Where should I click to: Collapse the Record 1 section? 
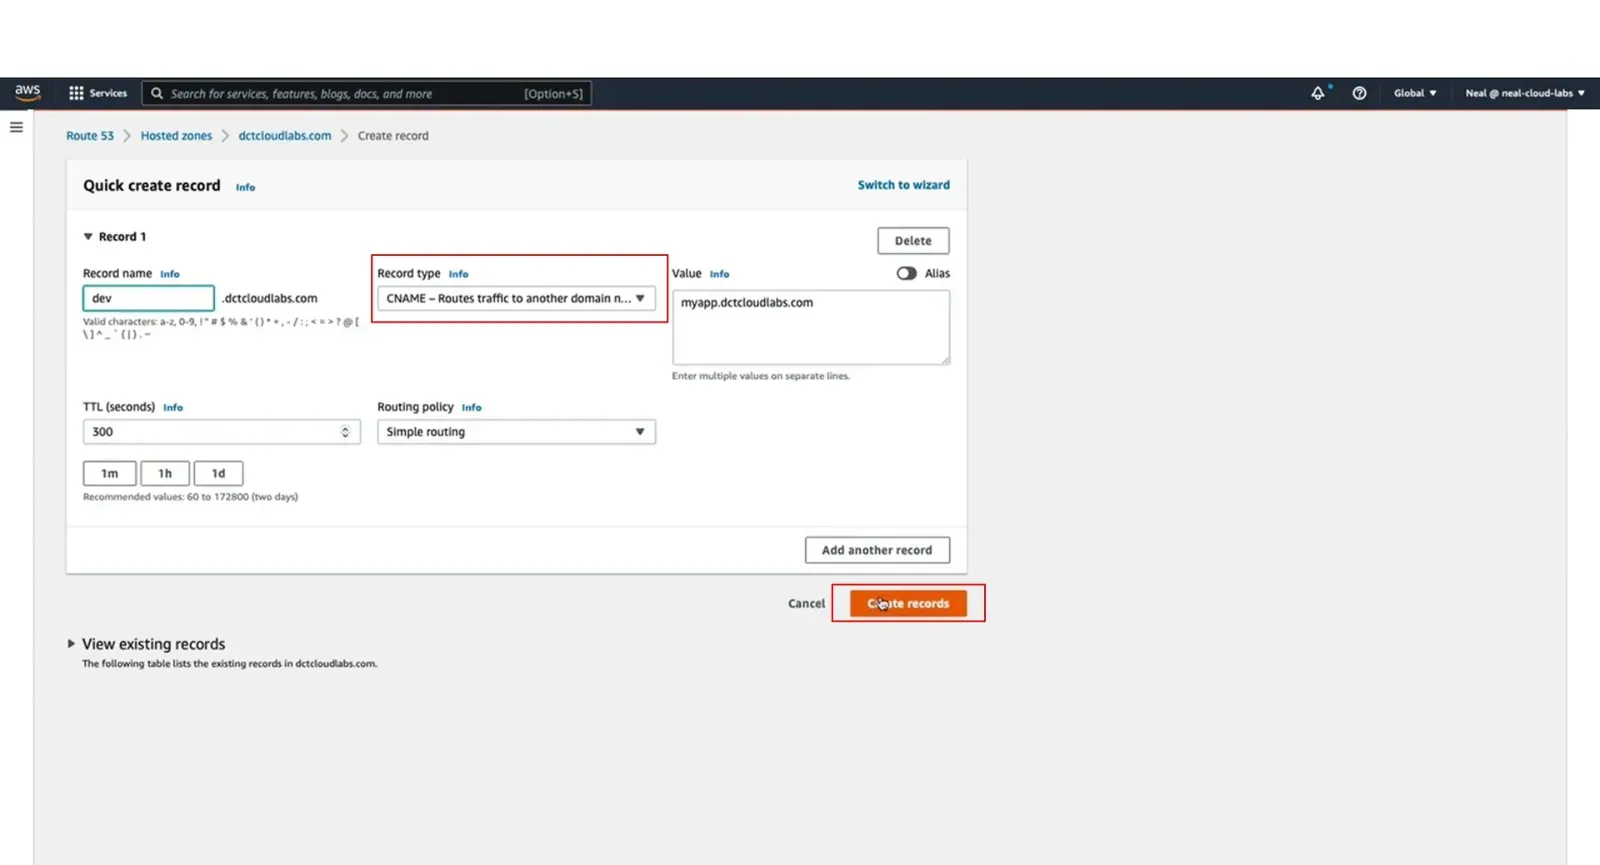[88, 237]
